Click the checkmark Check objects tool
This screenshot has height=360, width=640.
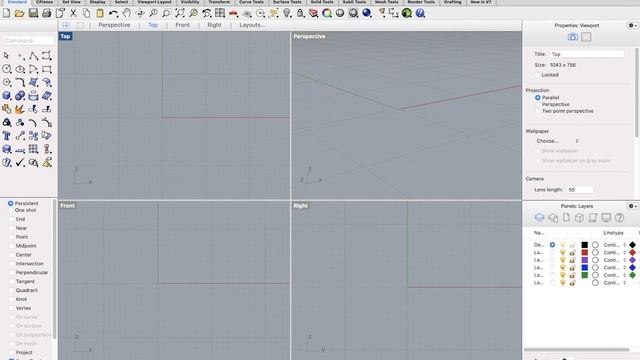tap(20, 162)
